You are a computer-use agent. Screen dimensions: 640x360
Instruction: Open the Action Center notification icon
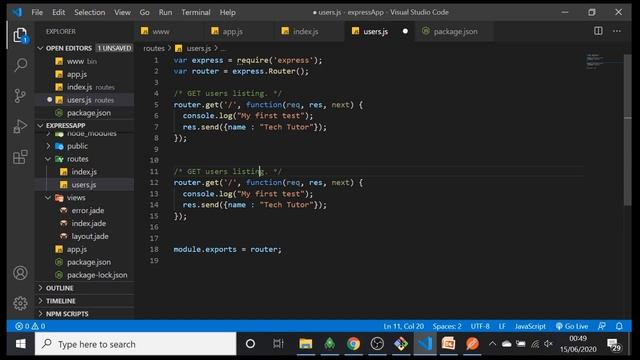[x=613, y=345]
